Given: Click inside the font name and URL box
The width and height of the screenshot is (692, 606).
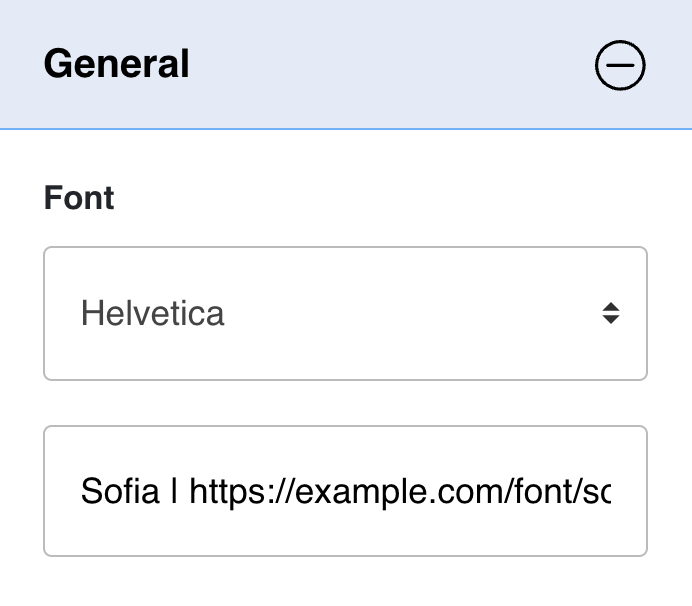Looking at the screenshot, I should pos(346,491).
